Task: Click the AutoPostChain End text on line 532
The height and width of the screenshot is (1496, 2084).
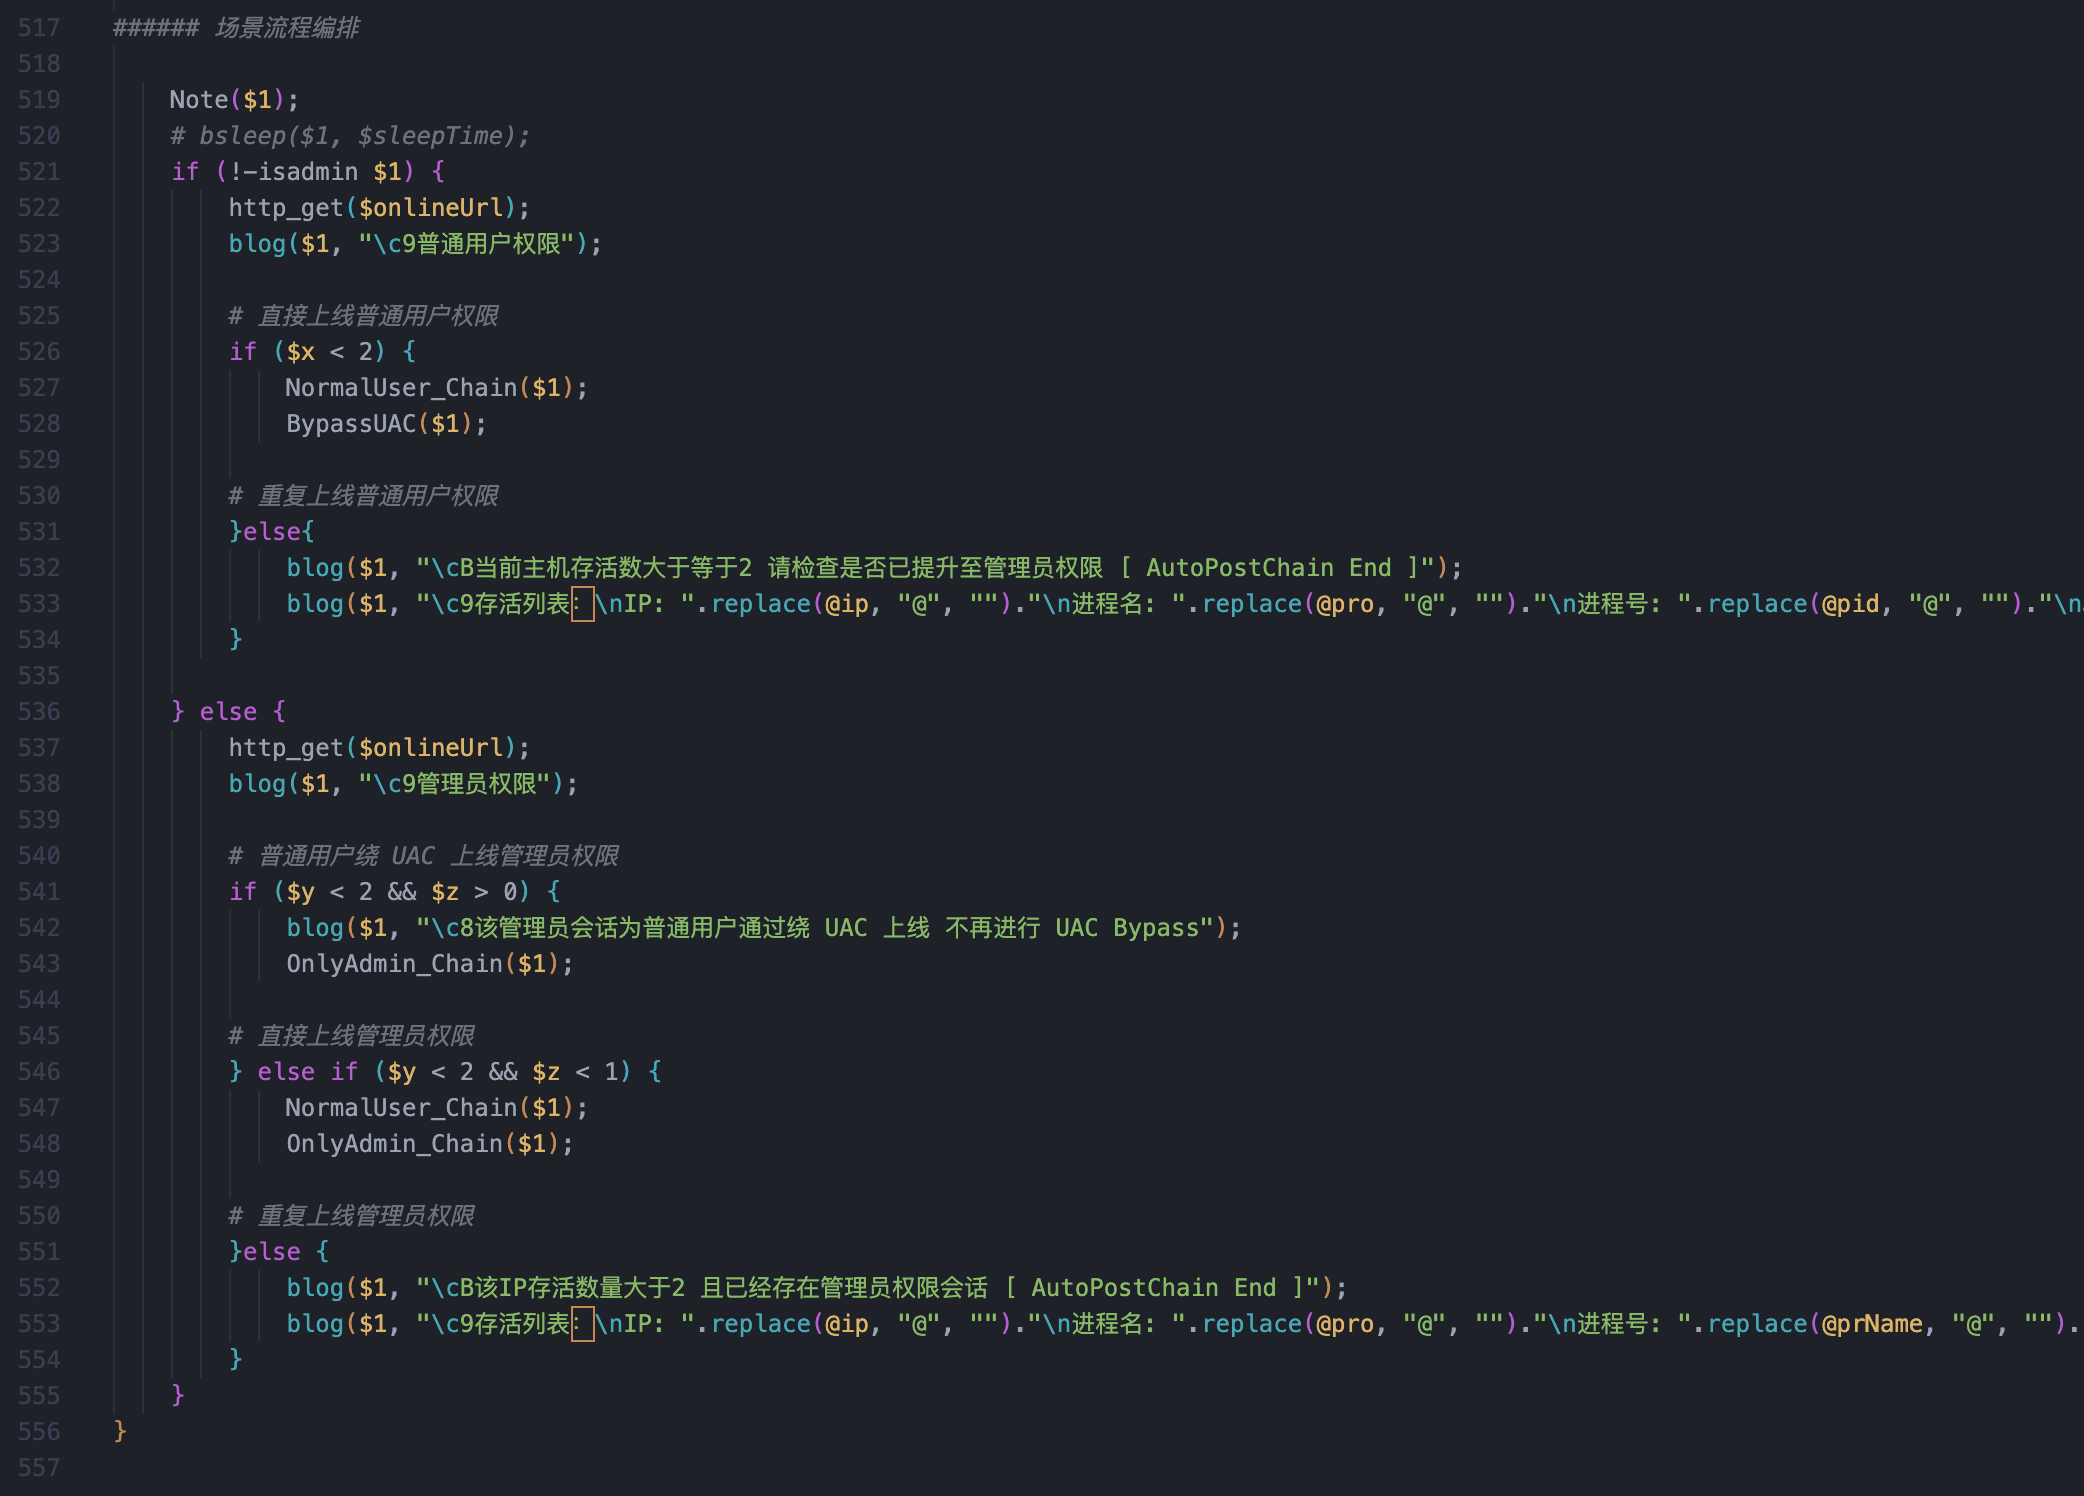Action: [1268, 568]
